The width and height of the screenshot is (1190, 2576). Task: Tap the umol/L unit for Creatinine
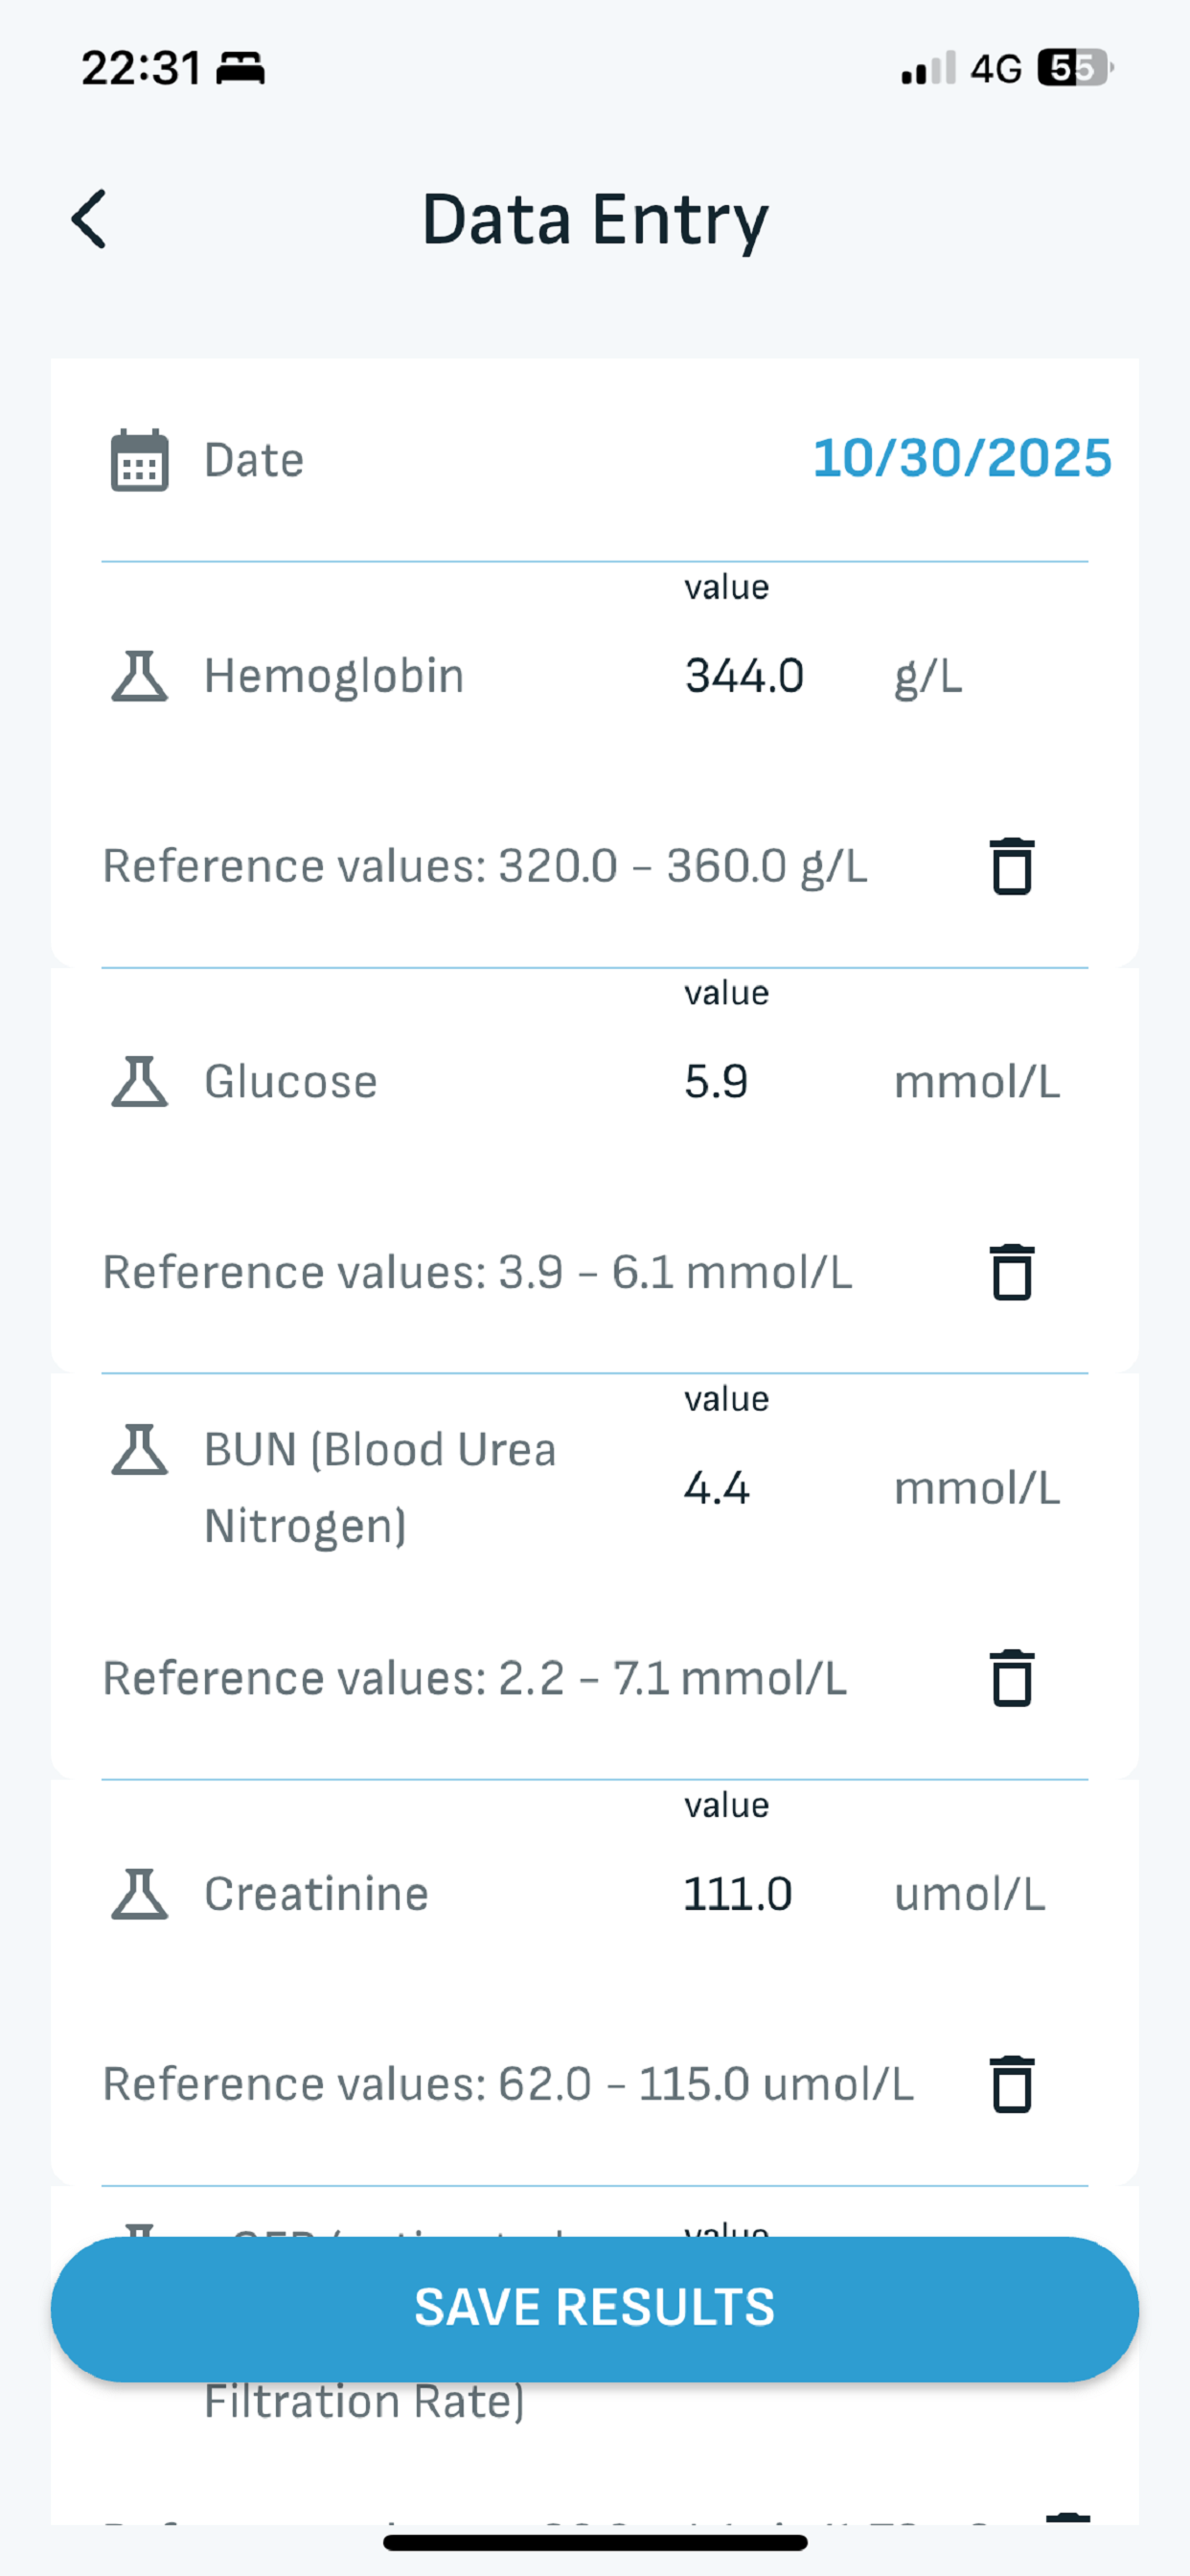[x=969, y=1894]
